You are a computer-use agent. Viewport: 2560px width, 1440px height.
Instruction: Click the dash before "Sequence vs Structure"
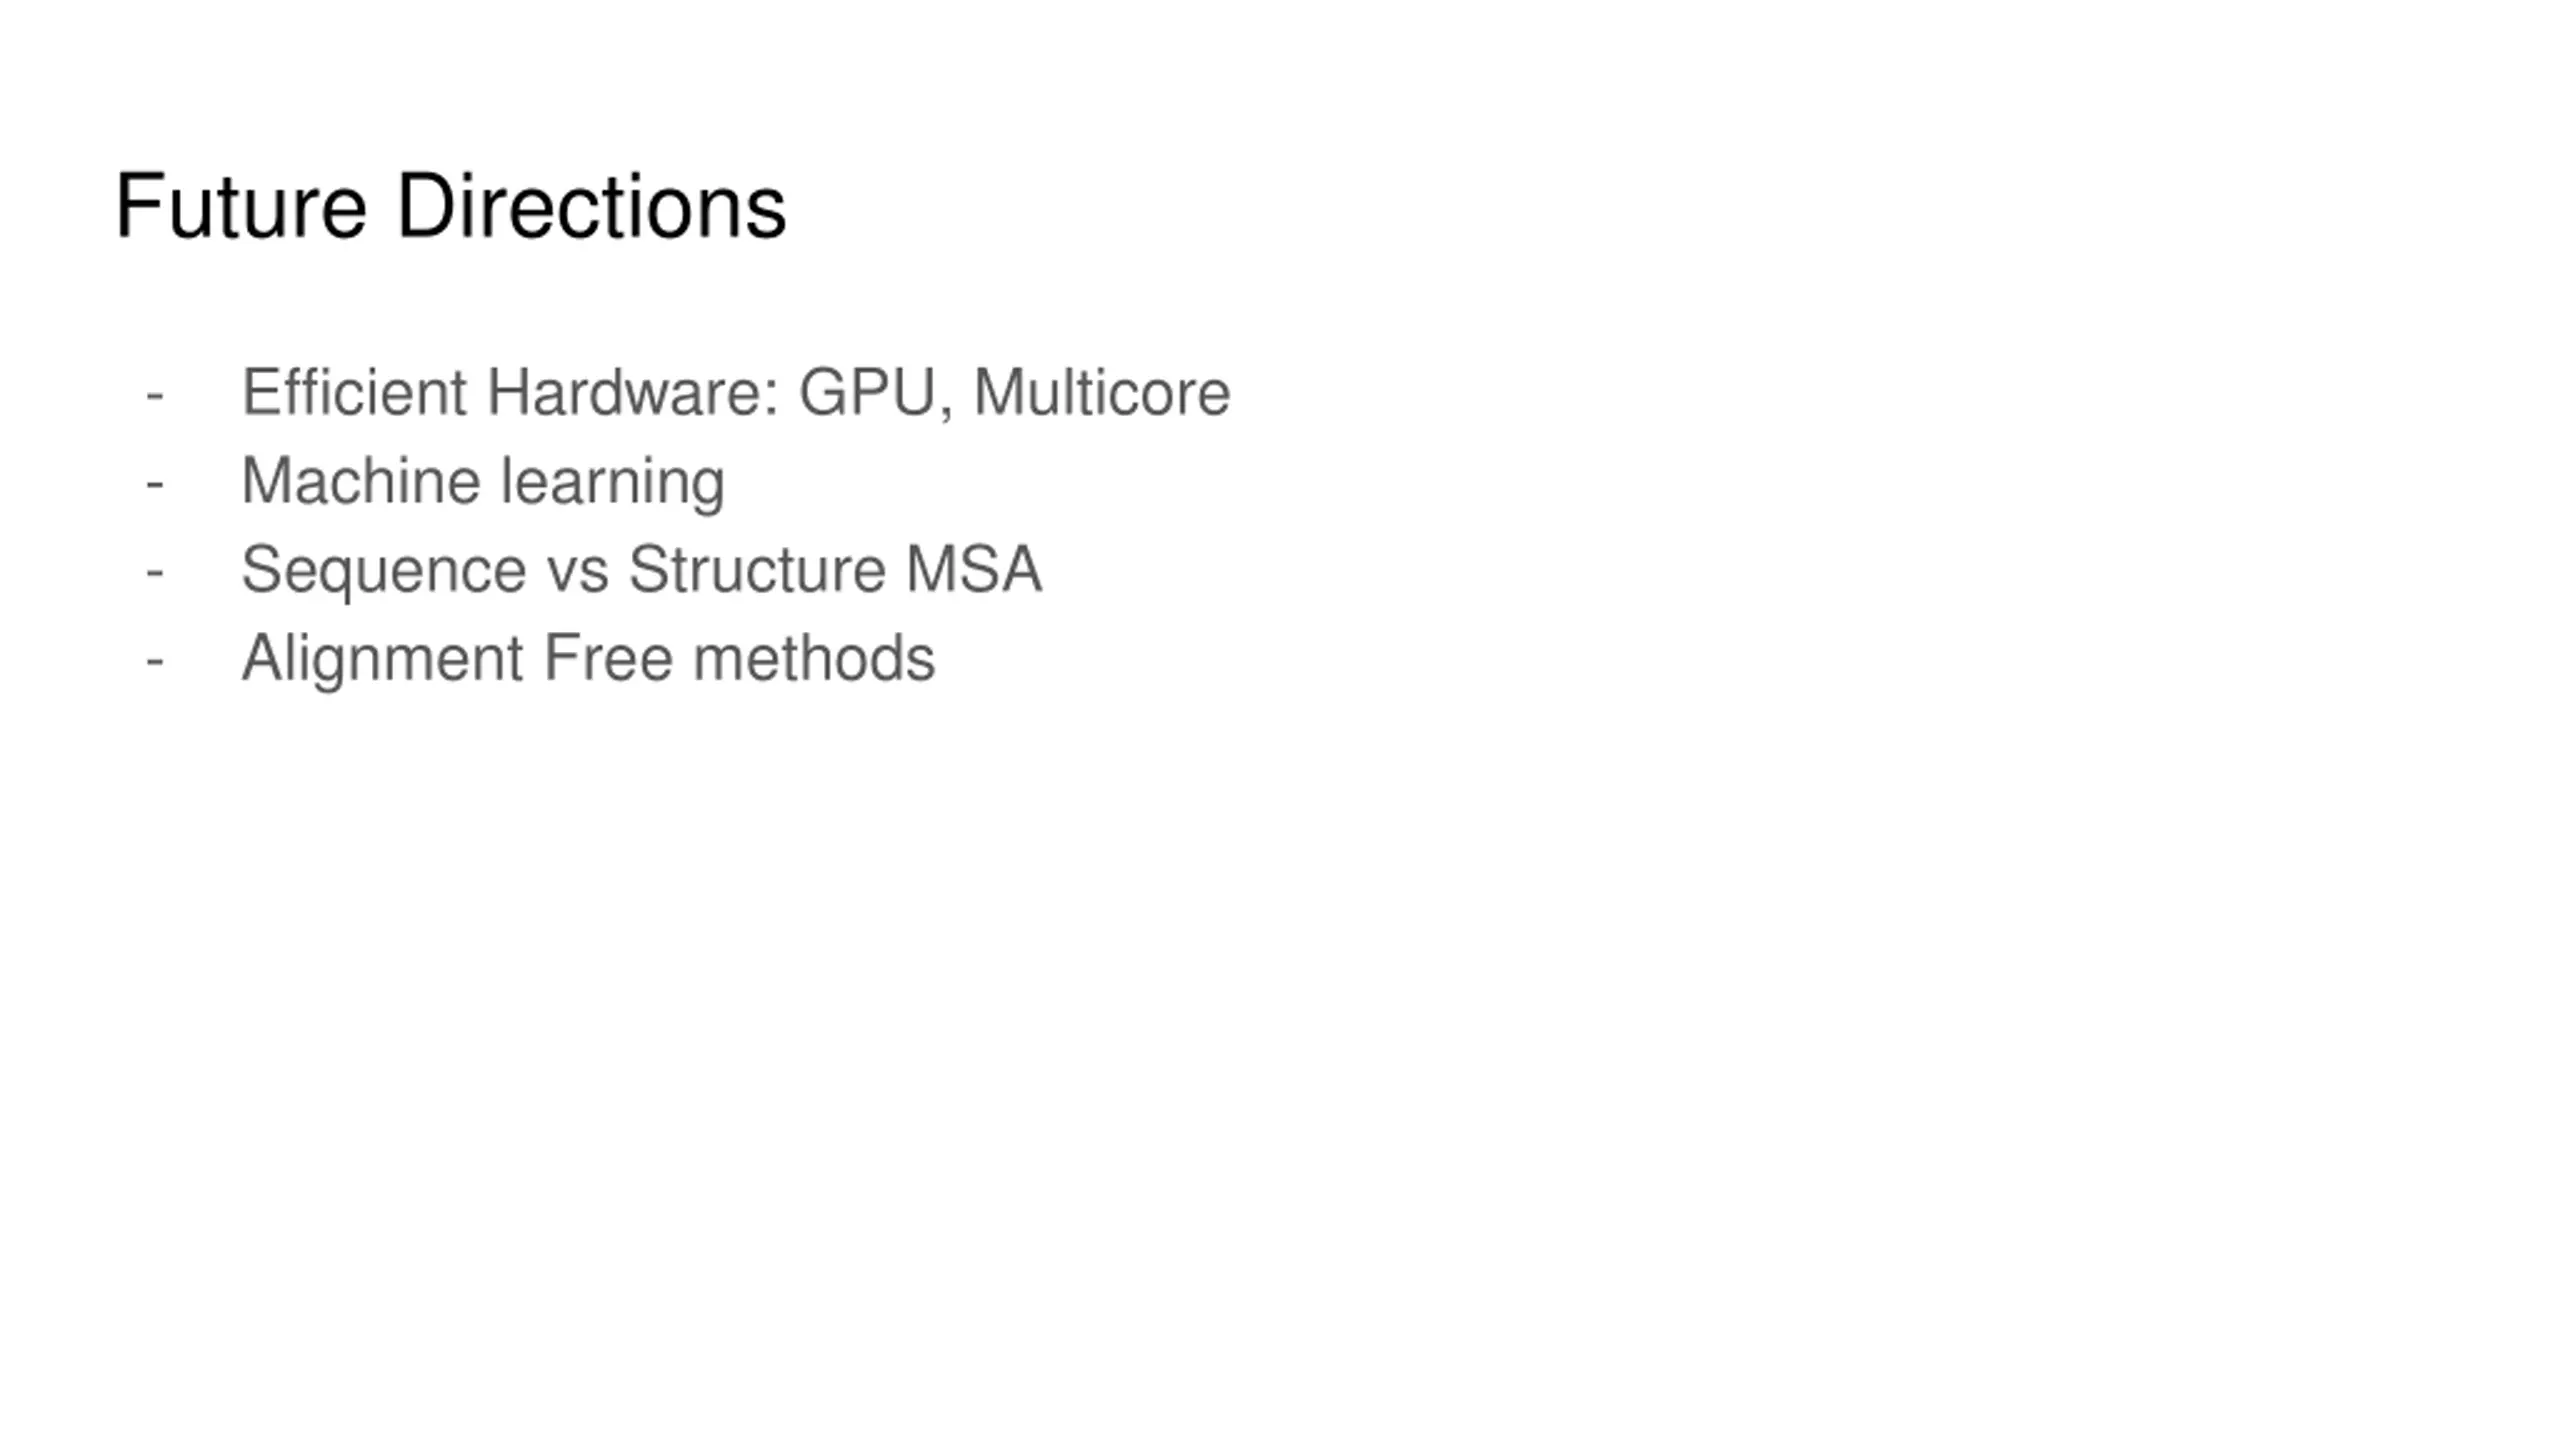[x=154, y=573]
